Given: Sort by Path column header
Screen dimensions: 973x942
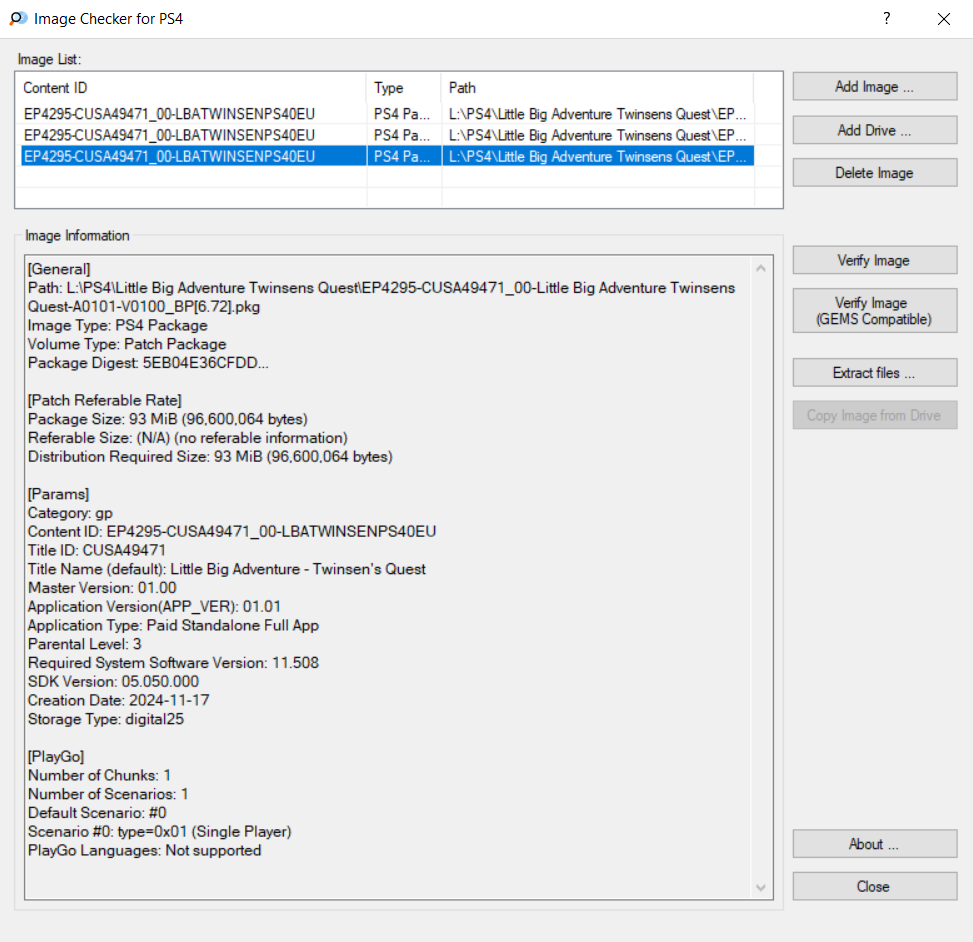Looking at the screenshot, I should [x=598, y=88].
